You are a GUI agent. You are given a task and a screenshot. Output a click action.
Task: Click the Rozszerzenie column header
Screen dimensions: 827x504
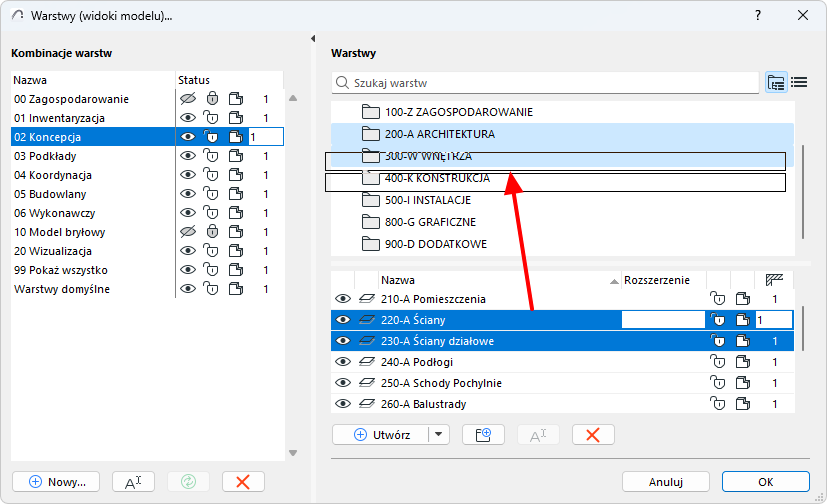pyautogui.click(x=663, y=280)
